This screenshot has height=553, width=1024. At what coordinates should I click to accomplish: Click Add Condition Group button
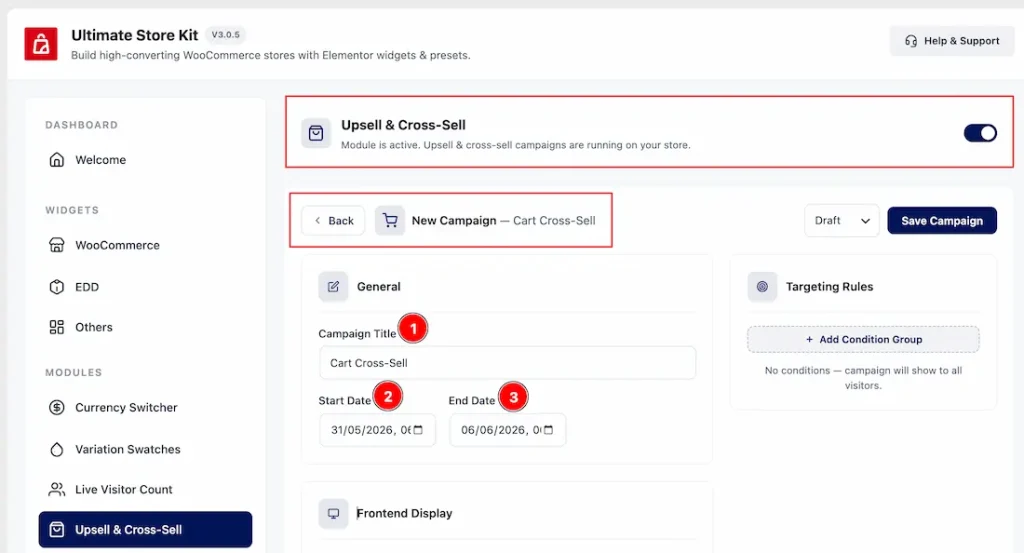click(863, 340)
